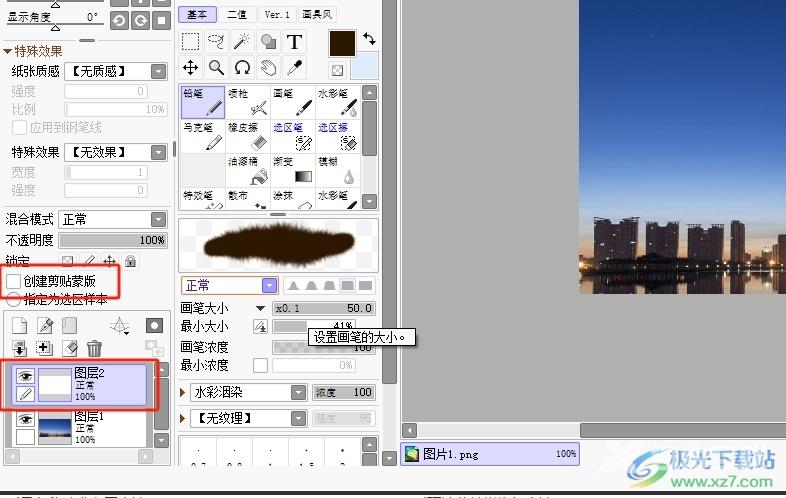Toggle the pencil link box on 图层2
The height and width of the screenshot is (498, 786).
point(26,394)
